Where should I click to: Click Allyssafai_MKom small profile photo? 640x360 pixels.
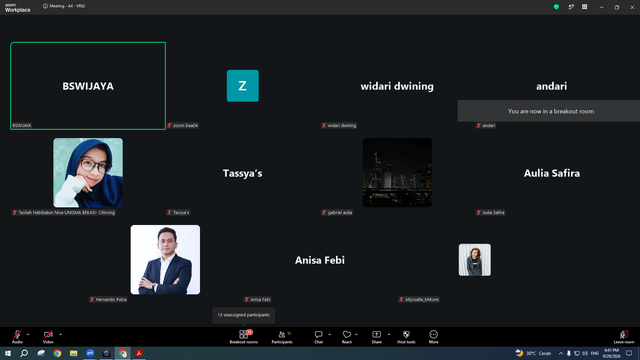tap(475, 260)
